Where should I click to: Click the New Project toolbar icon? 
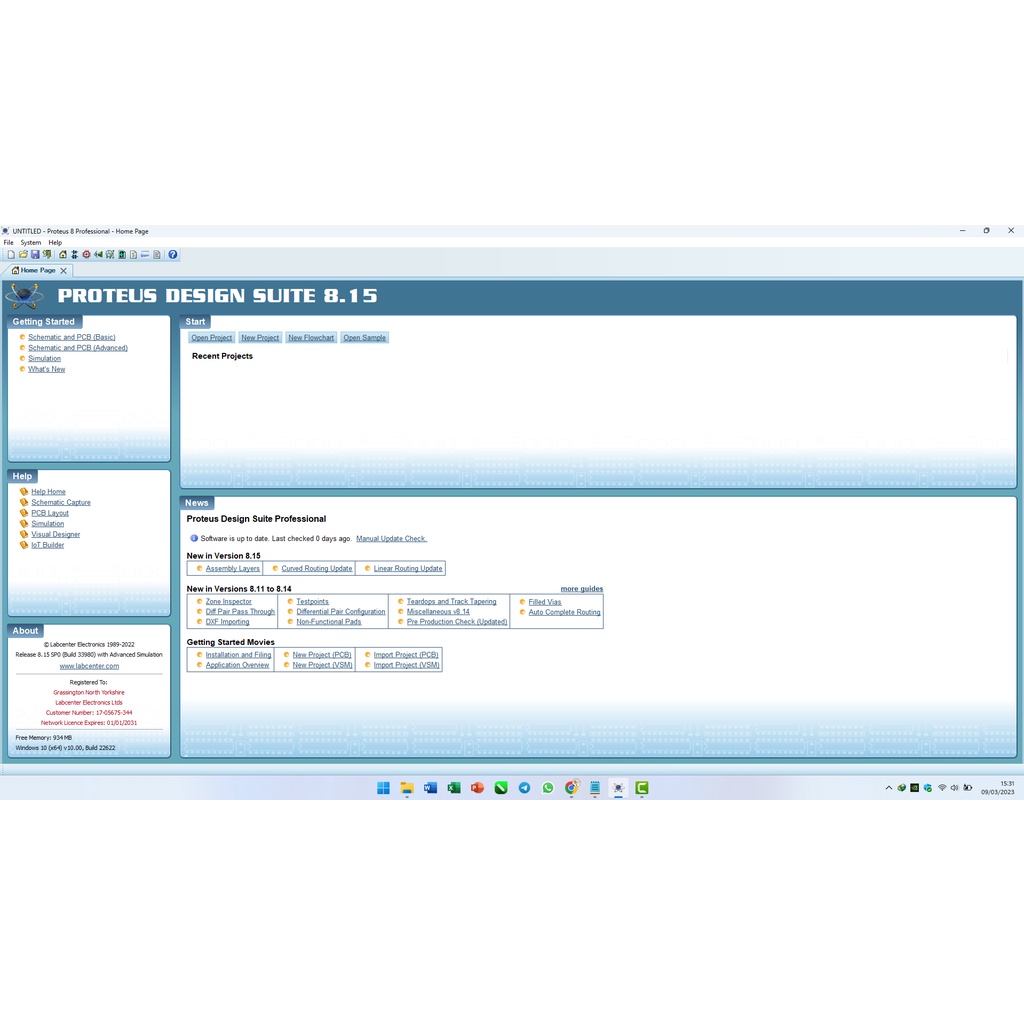point(10,255)
